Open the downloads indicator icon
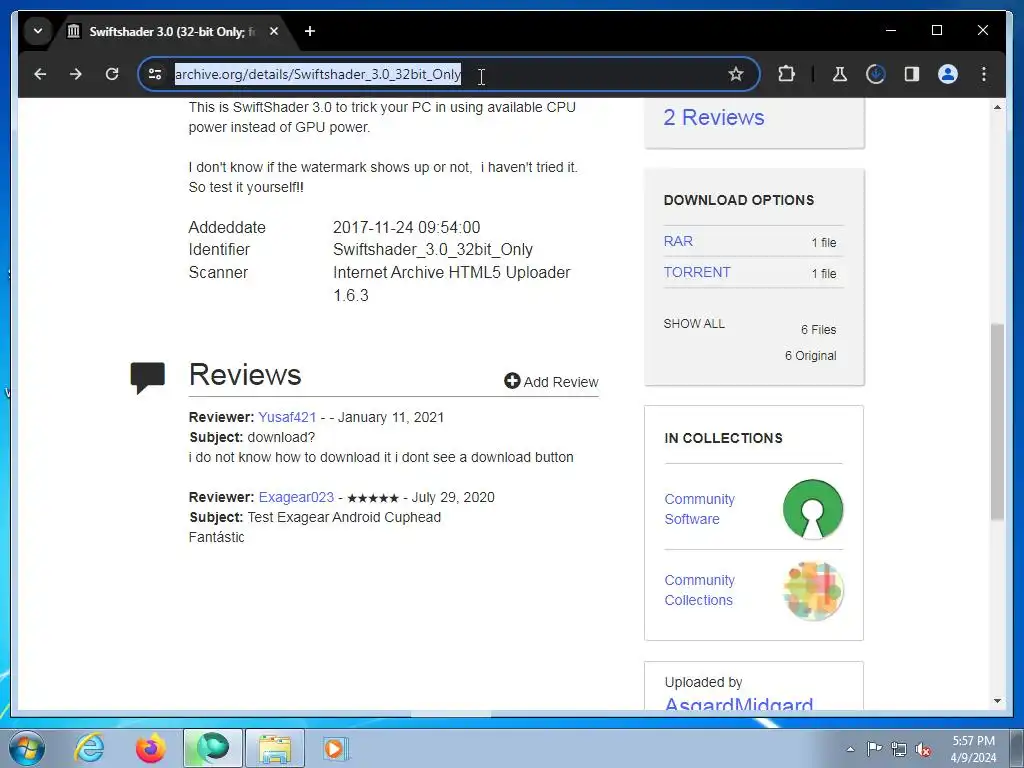 pyautogui.click(x=875, y=74)
